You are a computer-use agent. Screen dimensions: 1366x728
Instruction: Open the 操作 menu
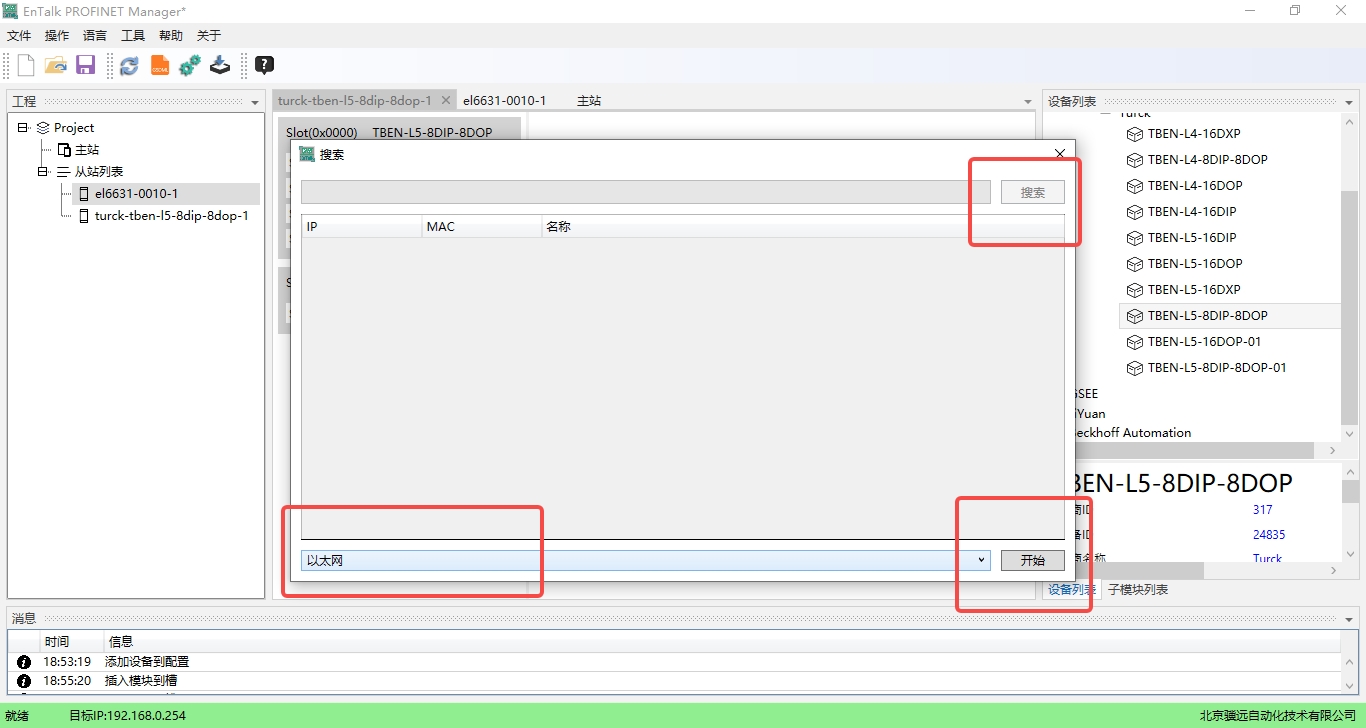tap(57, 36)
